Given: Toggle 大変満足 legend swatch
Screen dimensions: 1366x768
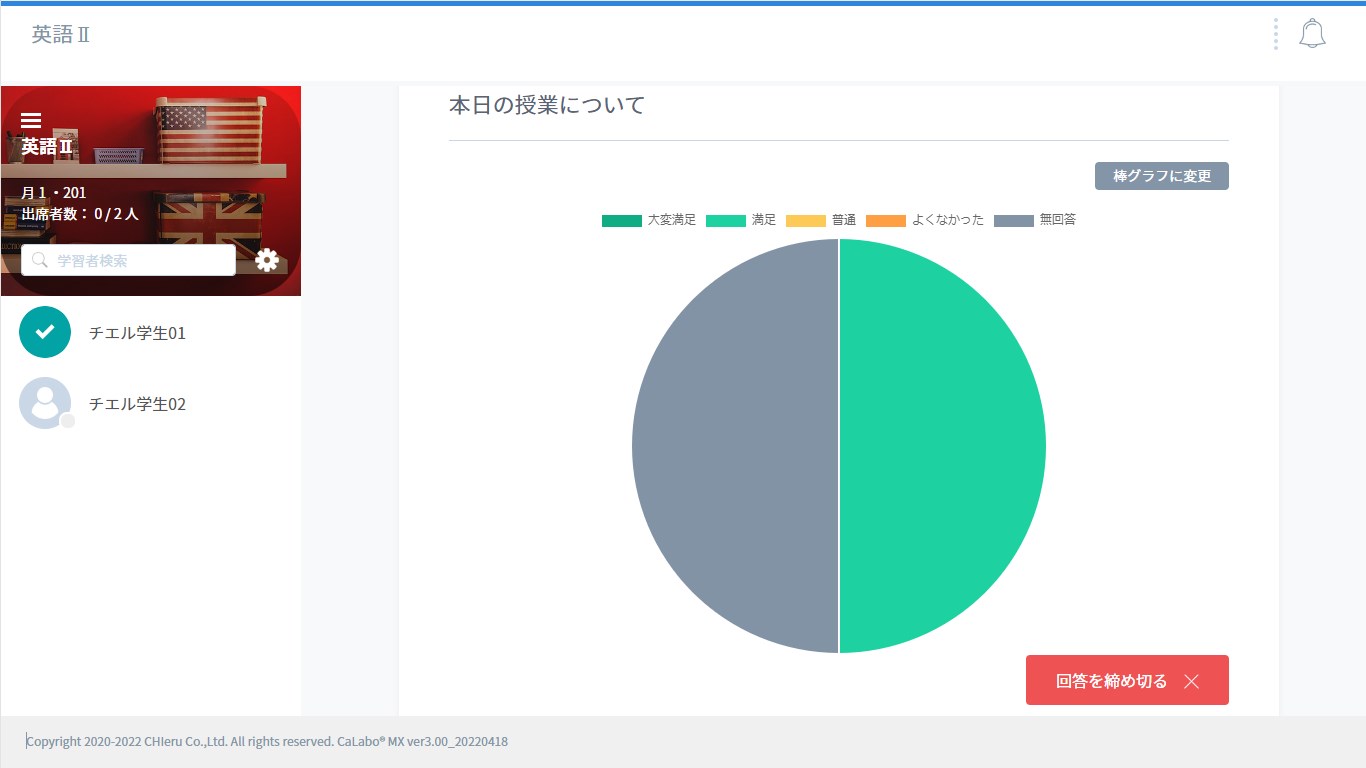Looking at the screenshot, I should point(621,220).
